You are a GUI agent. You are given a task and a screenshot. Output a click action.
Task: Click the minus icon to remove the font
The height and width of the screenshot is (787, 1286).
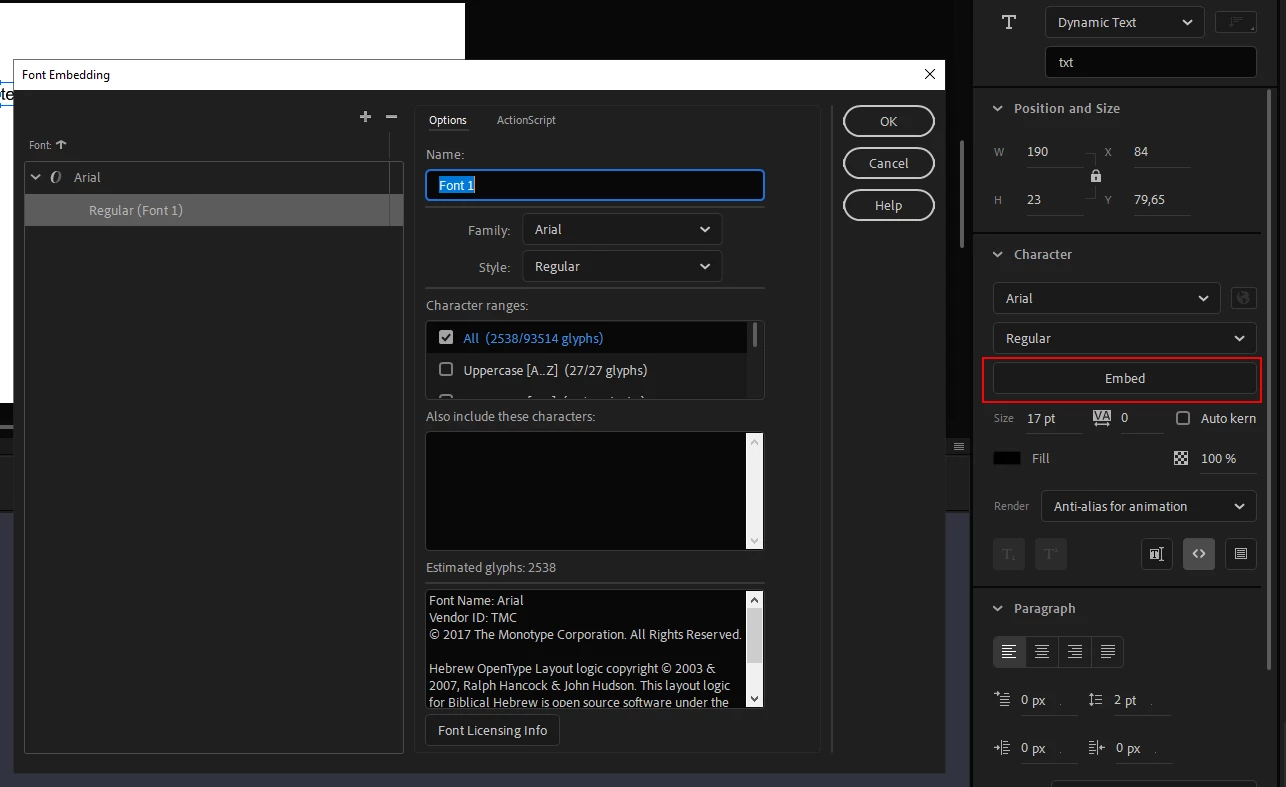pyautogui.click(x=391, y=117)
